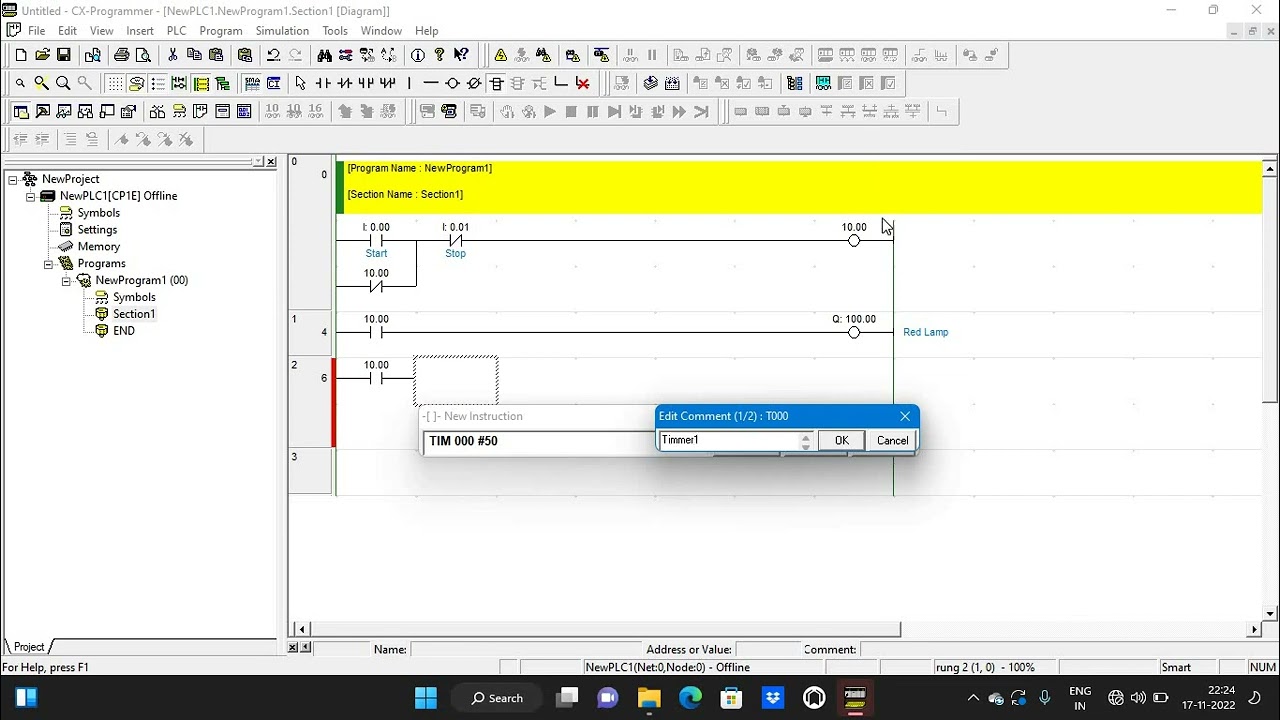Close the Edit Comment dialog

pos(905,416)
